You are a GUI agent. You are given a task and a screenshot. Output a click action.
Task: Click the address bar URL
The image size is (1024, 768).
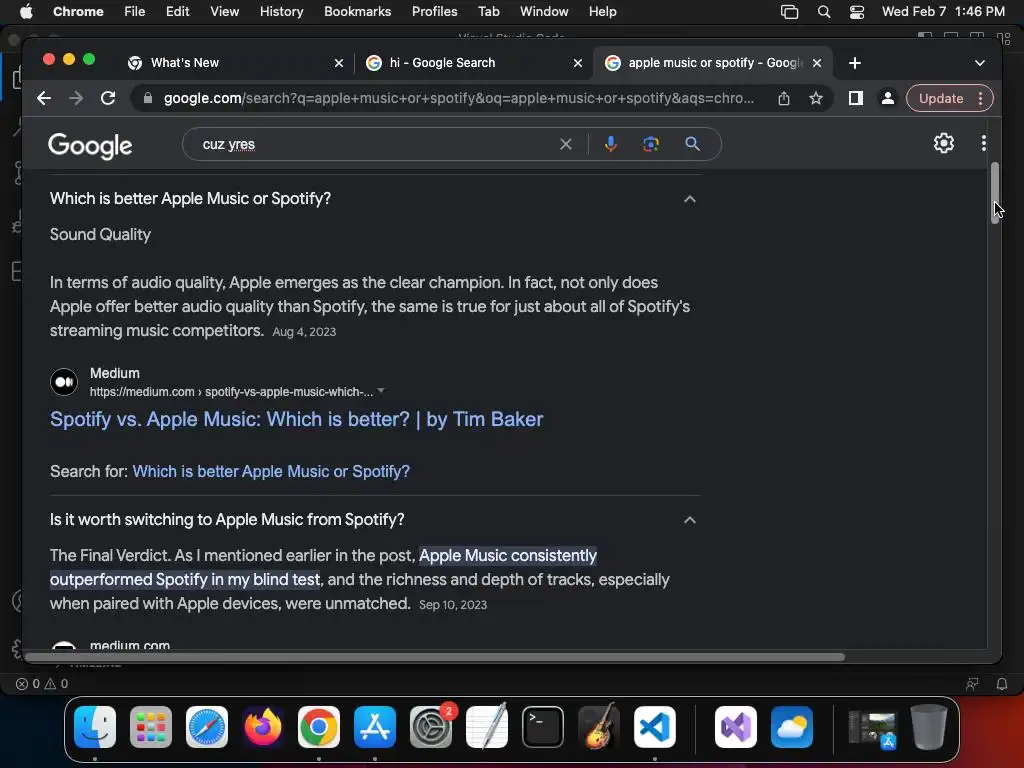click(x=458, y=99)
